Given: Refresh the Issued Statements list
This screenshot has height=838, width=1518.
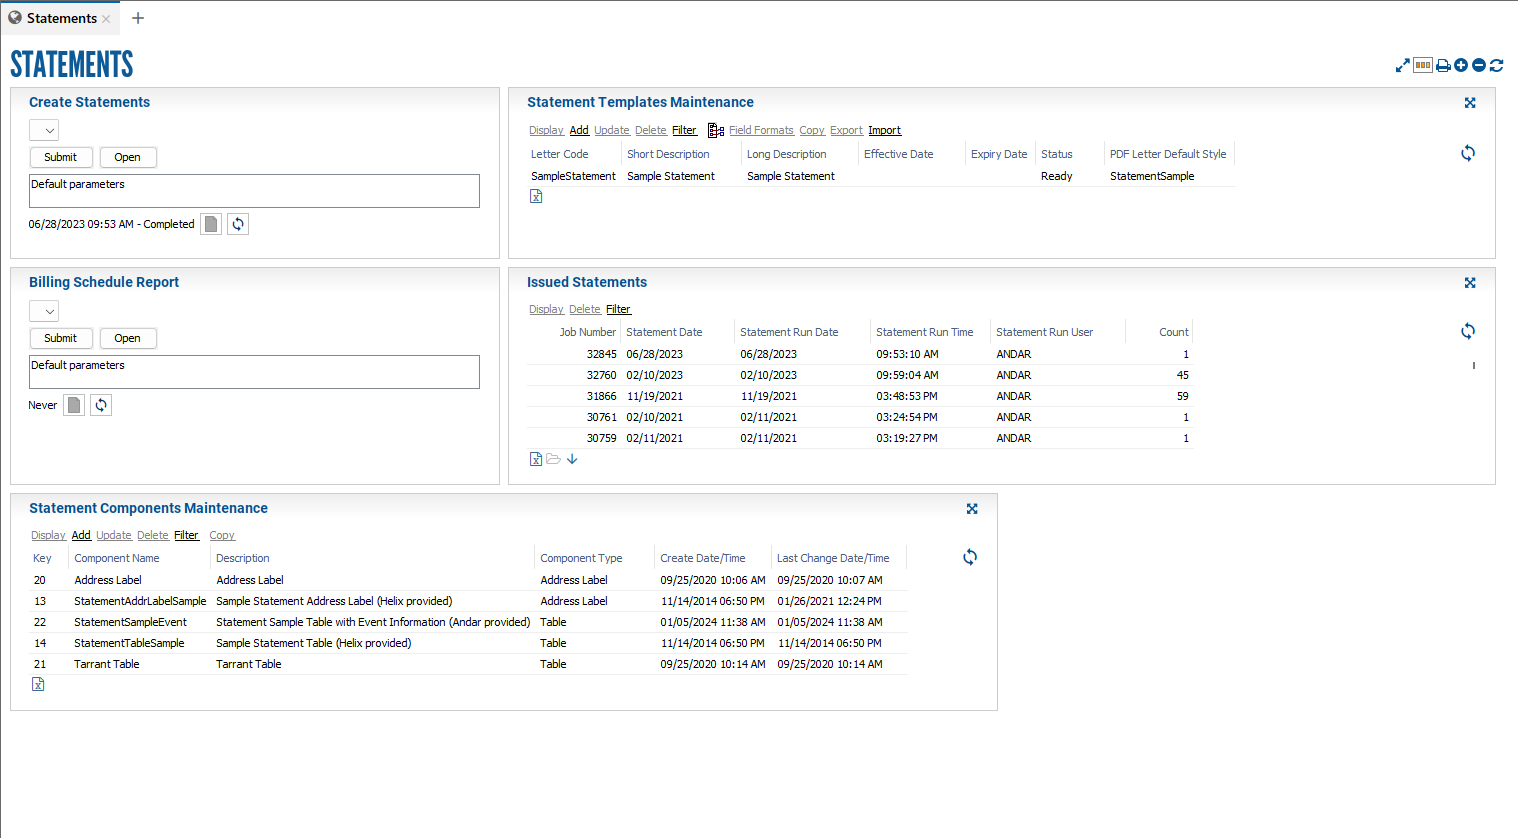Looking at the screenshot, I should (1468, 331).
